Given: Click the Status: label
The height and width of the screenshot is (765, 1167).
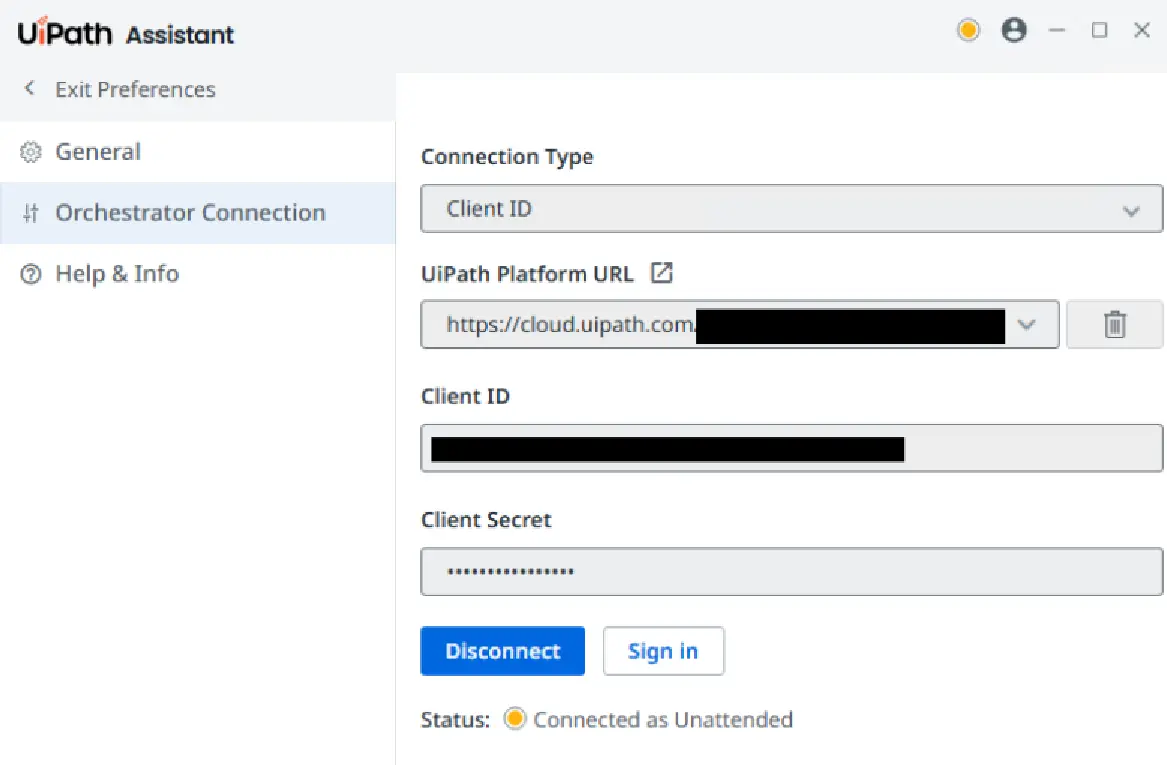Looking at the screenshot, I should coord(455,720).
